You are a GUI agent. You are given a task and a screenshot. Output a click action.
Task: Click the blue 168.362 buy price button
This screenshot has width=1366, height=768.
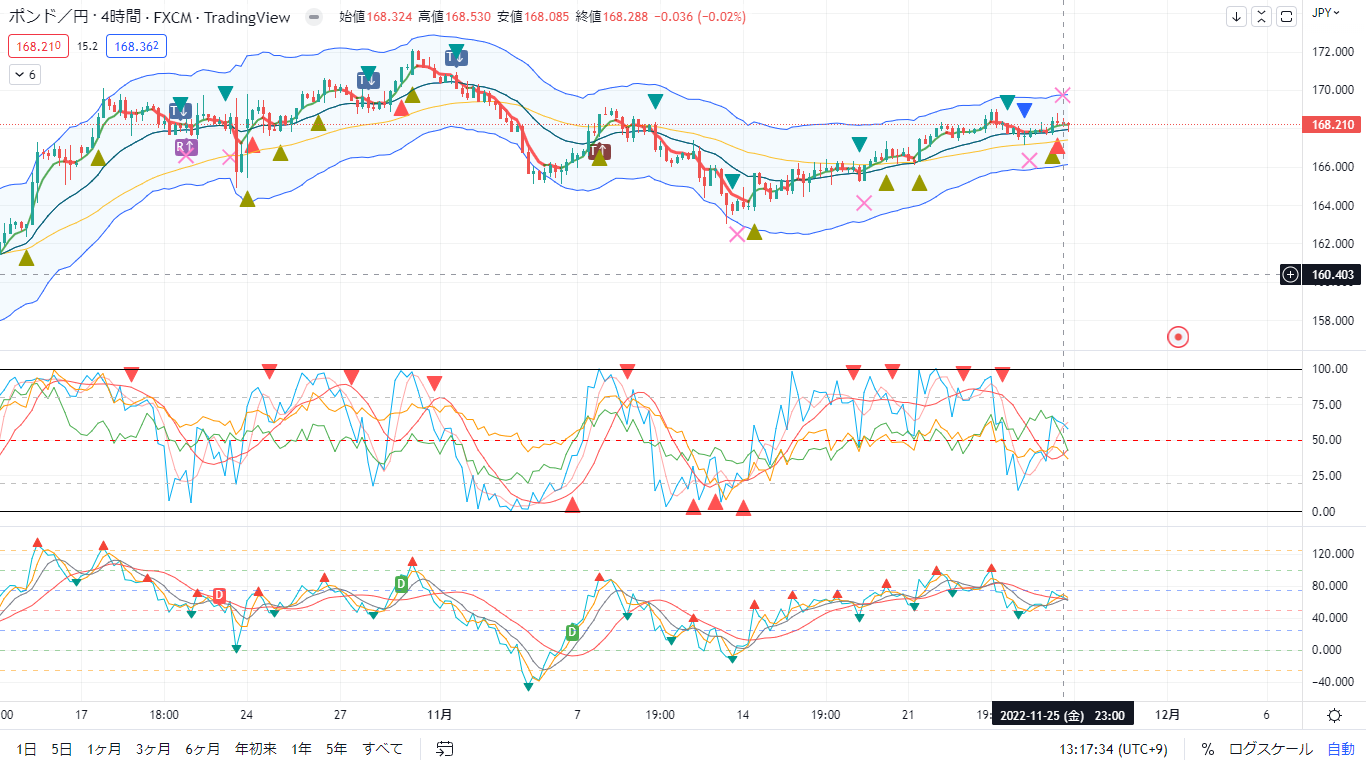pyautogui.click(x=138, y=45)
